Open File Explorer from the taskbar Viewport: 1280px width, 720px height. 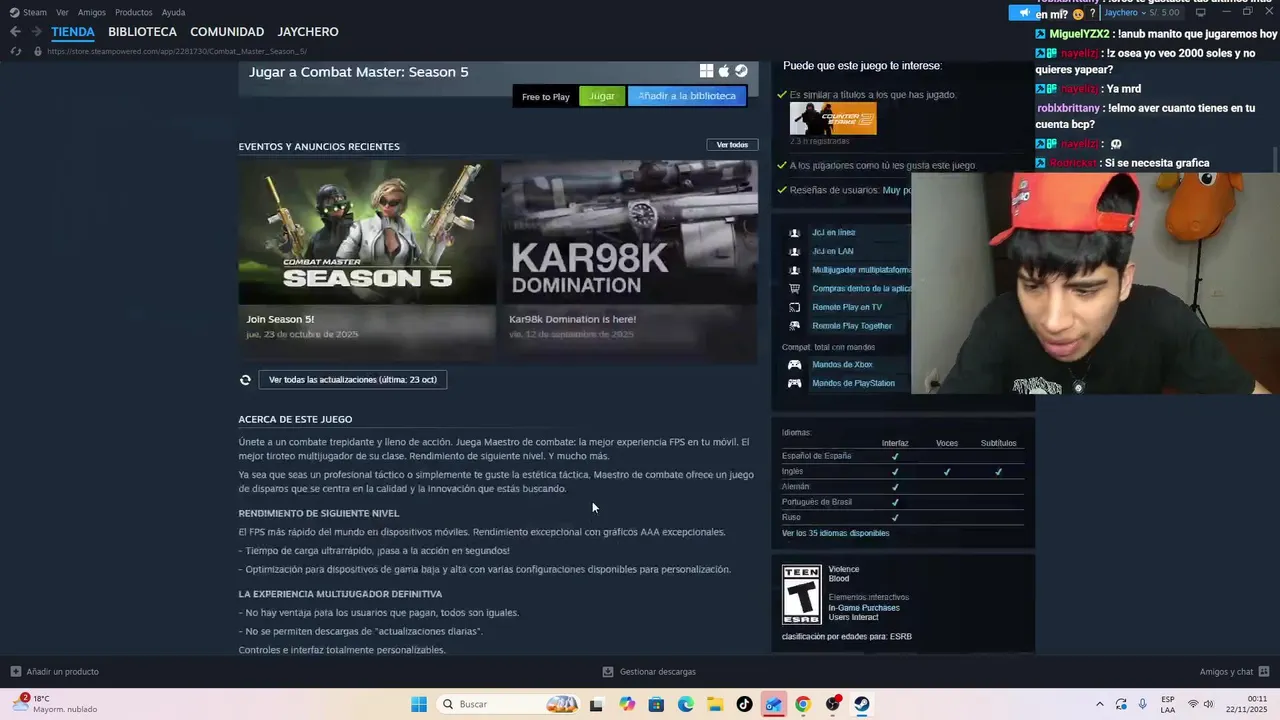click(715, 704)
